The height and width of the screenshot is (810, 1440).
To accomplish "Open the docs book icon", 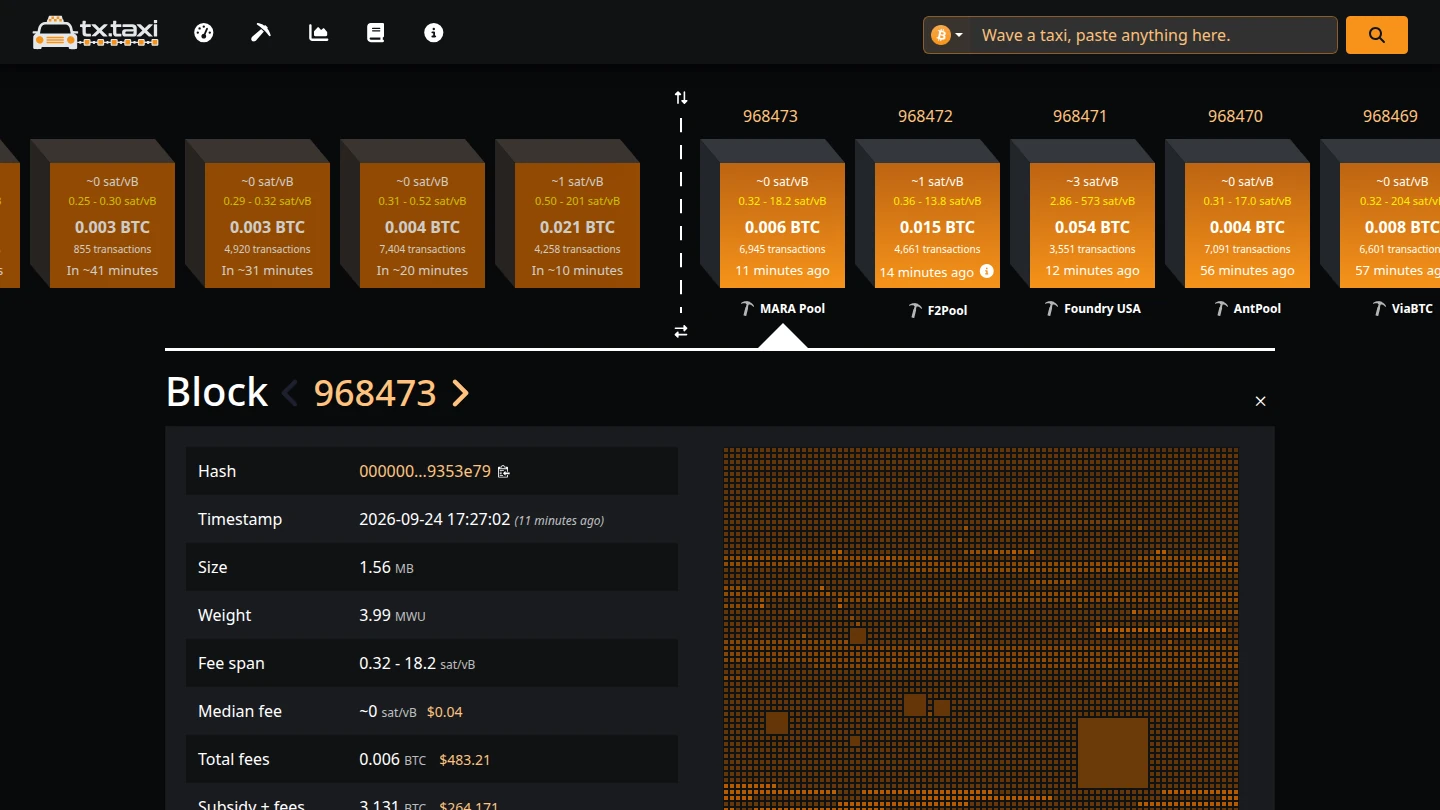I will click(376, 33).
